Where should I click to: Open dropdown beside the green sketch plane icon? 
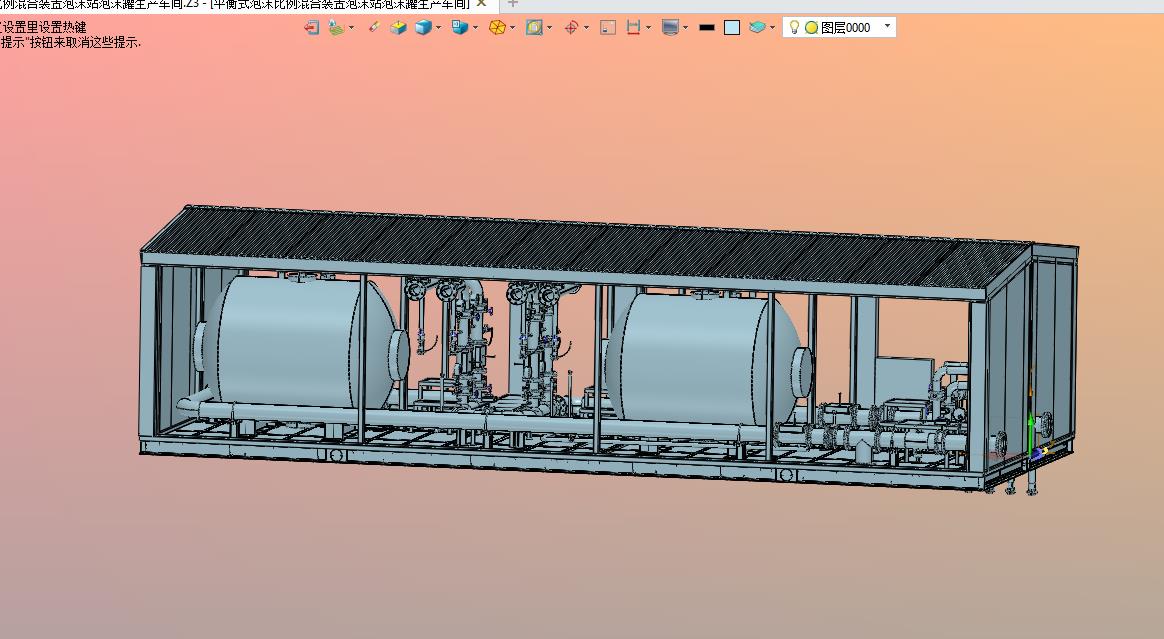(x=351, y=28)
